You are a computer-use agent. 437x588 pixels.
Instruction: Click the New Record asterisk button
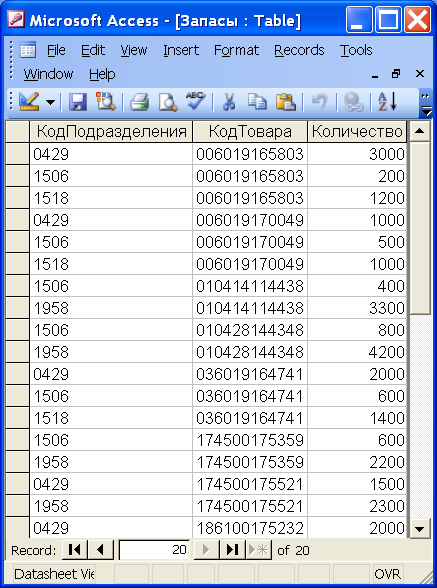(258, 550)
